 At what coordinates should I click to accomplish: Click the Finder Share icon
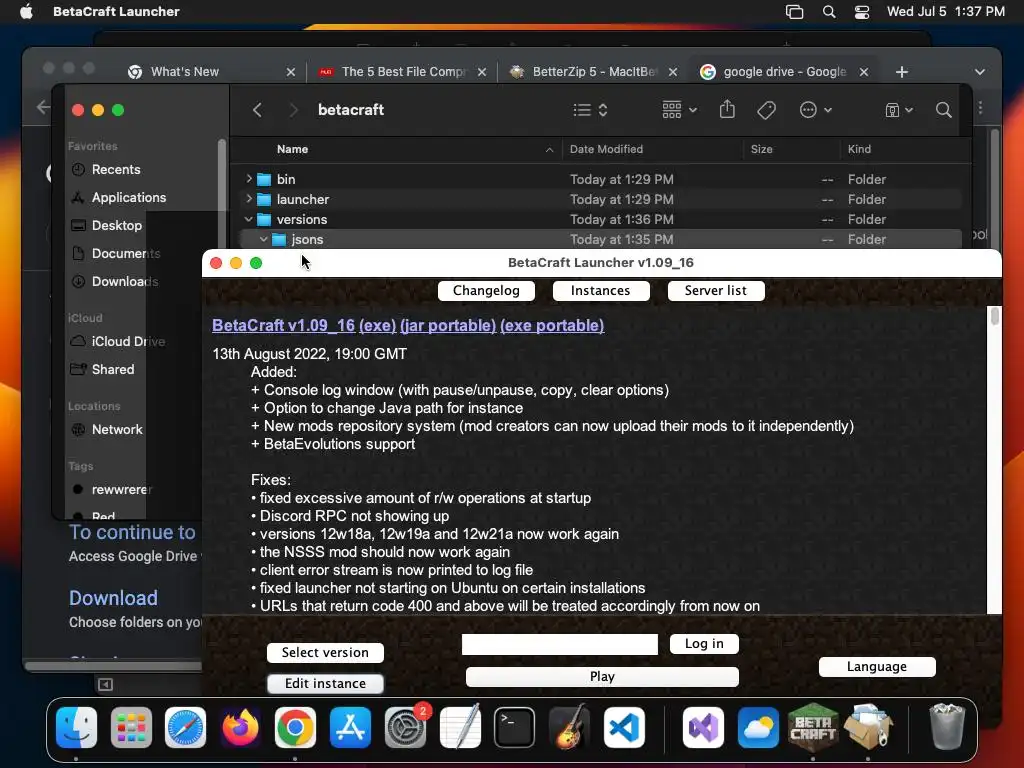coord(727,109)
